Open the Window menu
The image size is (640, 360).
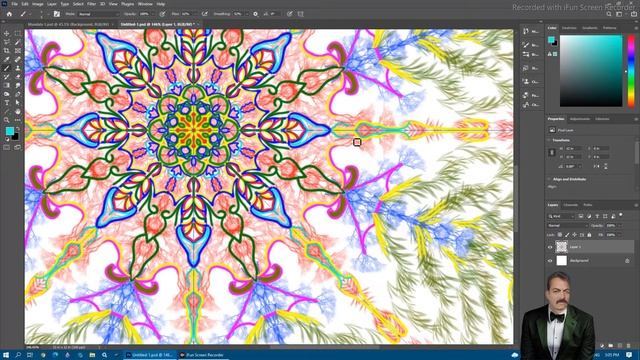click(x=145, y=4)
